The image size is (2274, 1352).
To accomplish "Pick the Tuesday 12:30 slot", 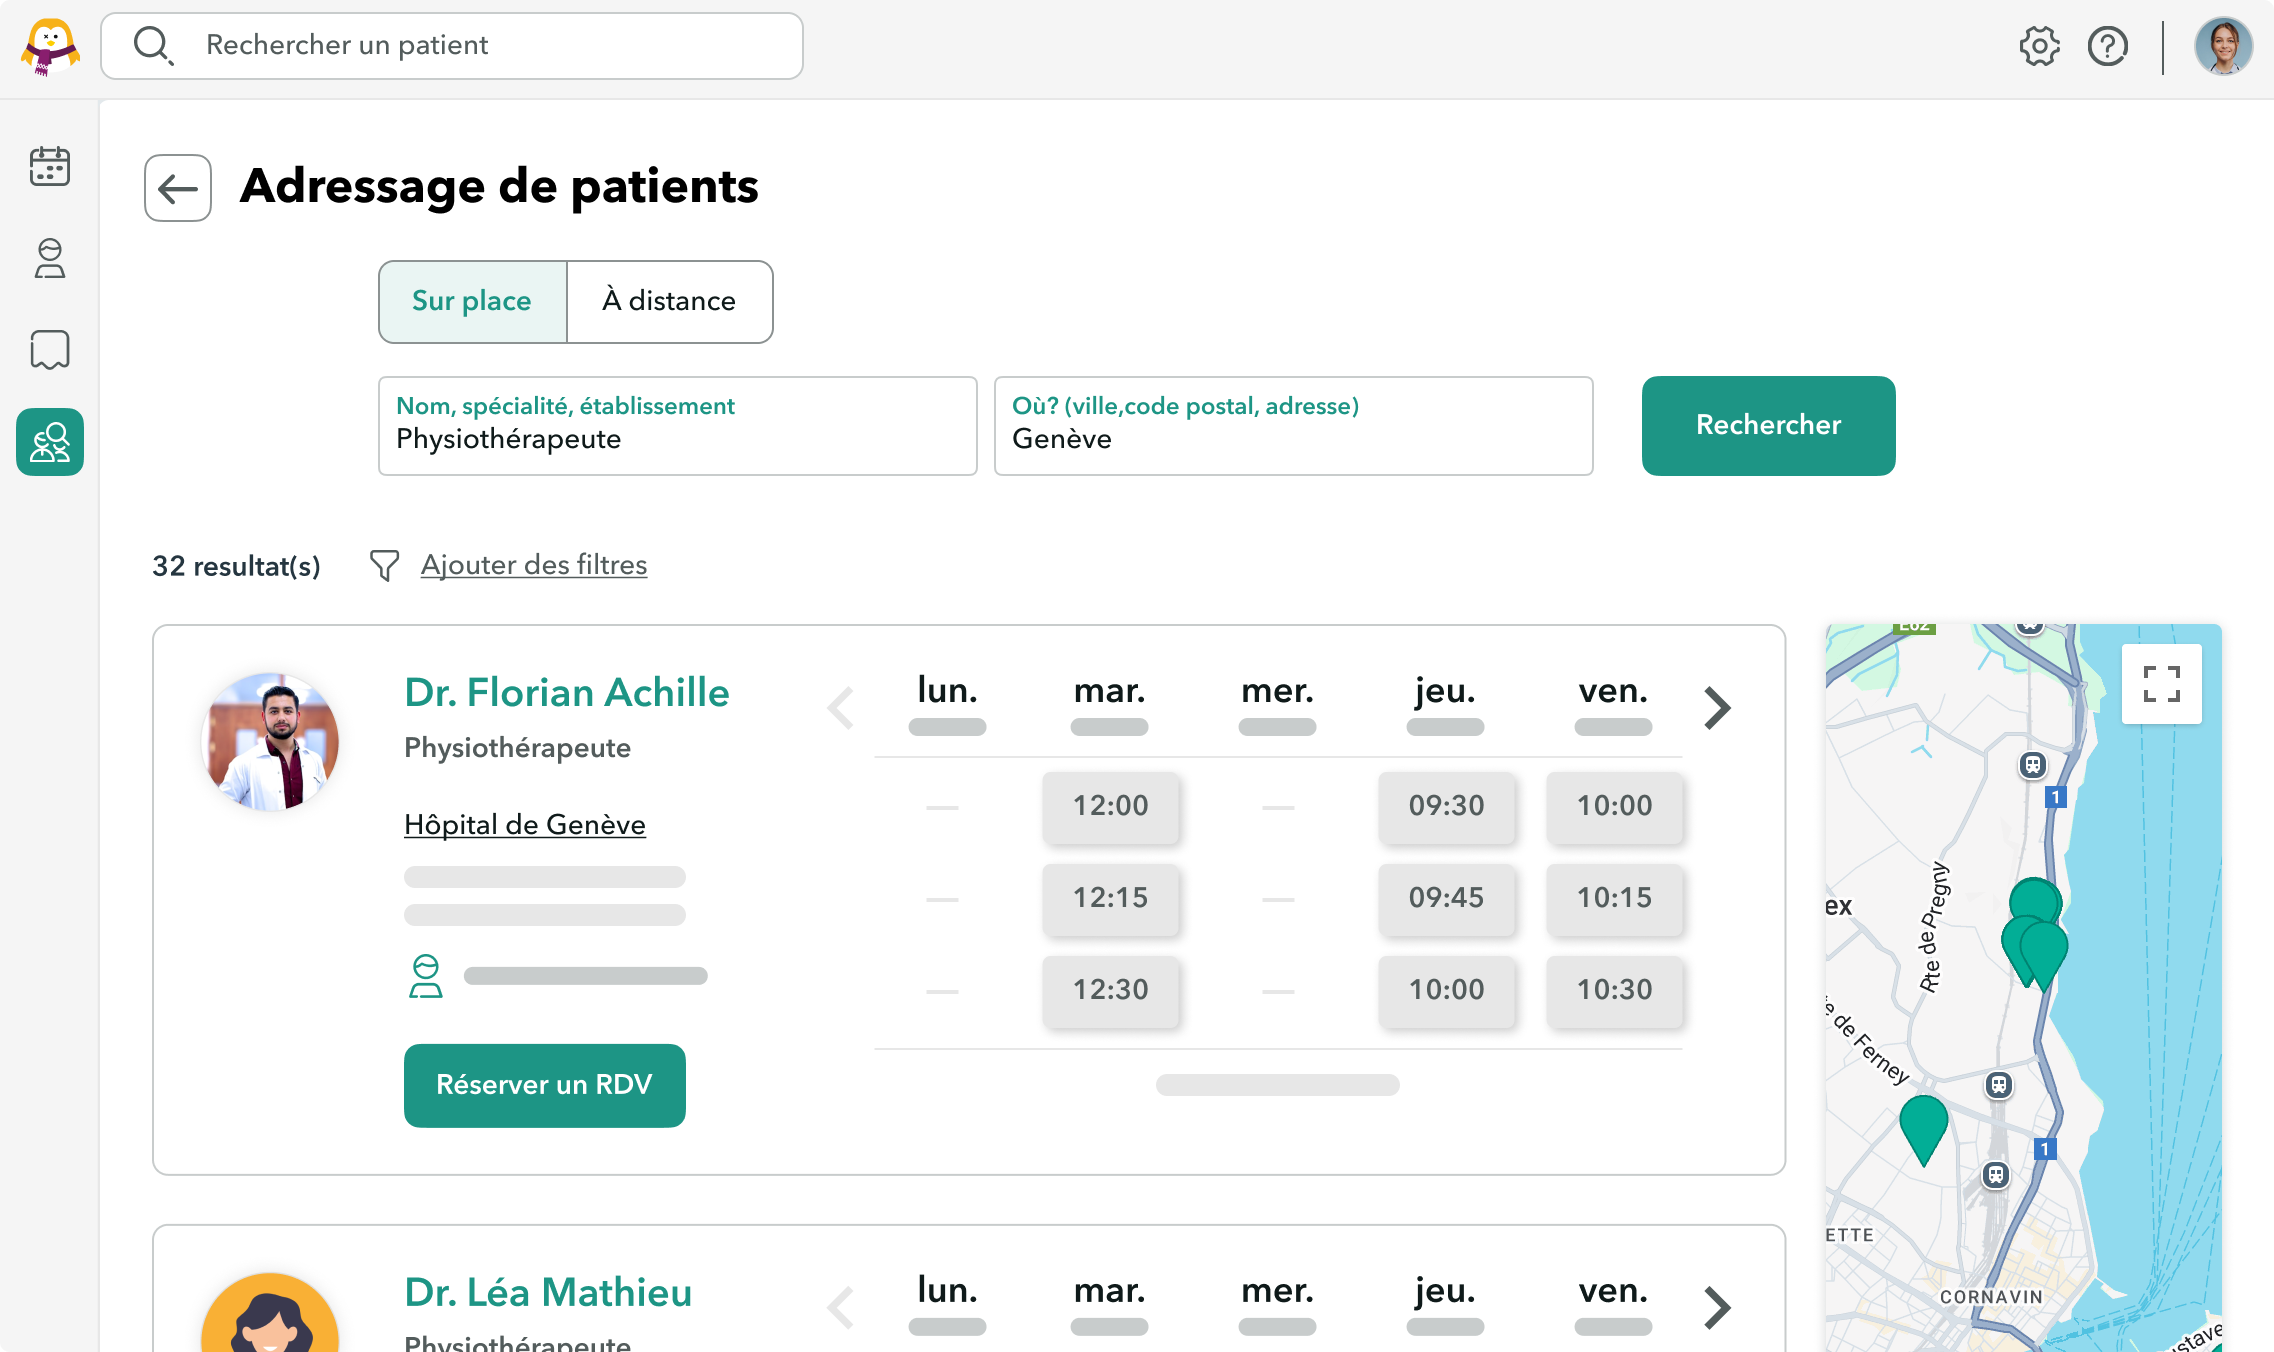I will pyautogui.click(x=1110, y=990).
